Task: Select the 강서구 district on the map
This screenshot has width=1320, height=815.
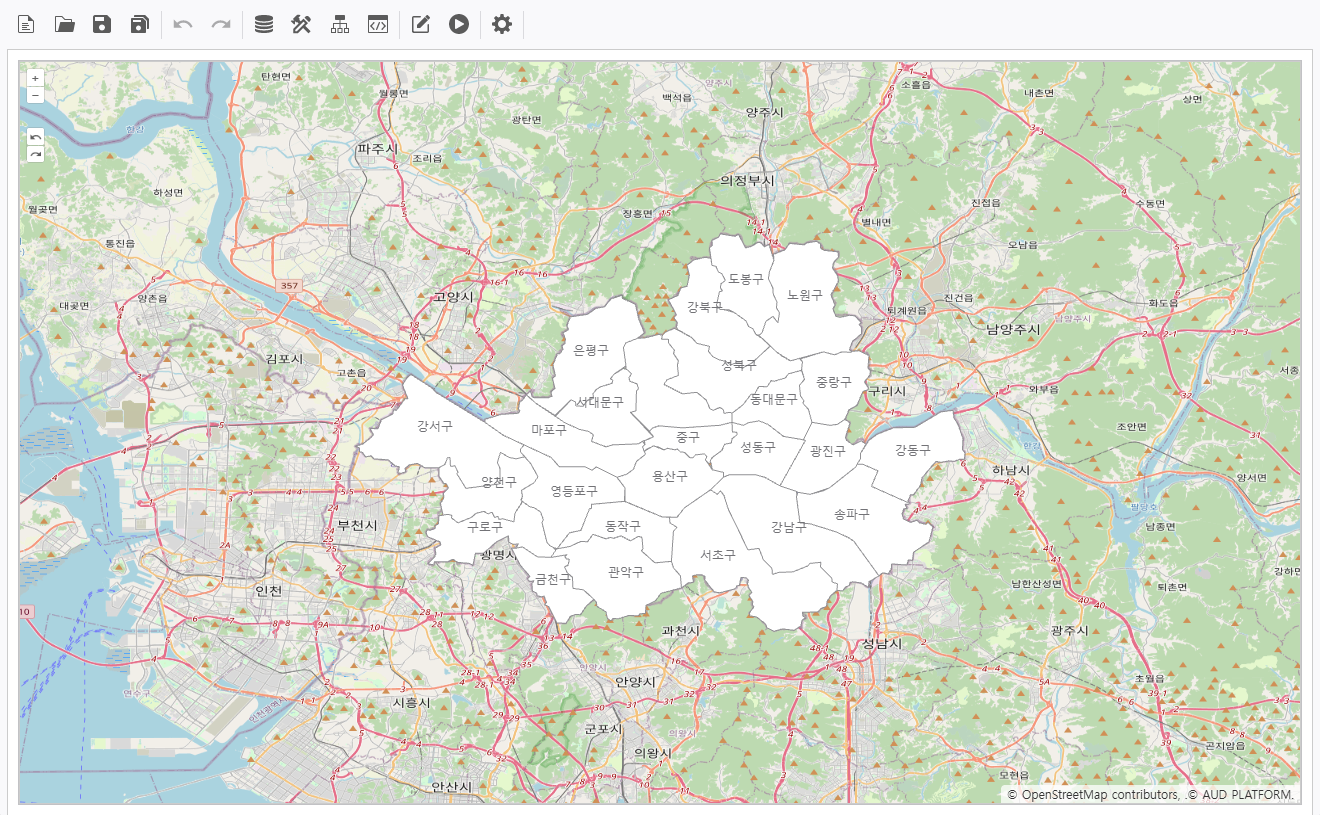Action: pos(435,426)
